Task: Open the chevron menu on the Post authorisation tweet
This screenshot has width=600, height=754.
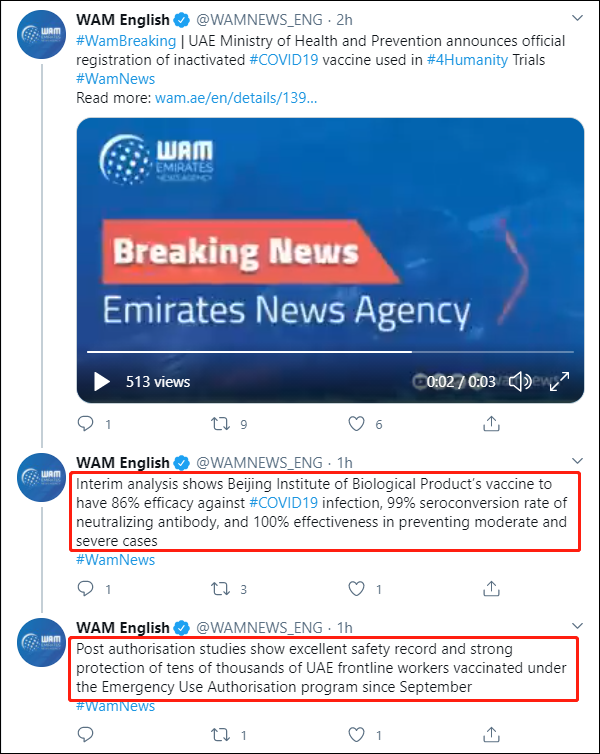Action: click(576, 627)
